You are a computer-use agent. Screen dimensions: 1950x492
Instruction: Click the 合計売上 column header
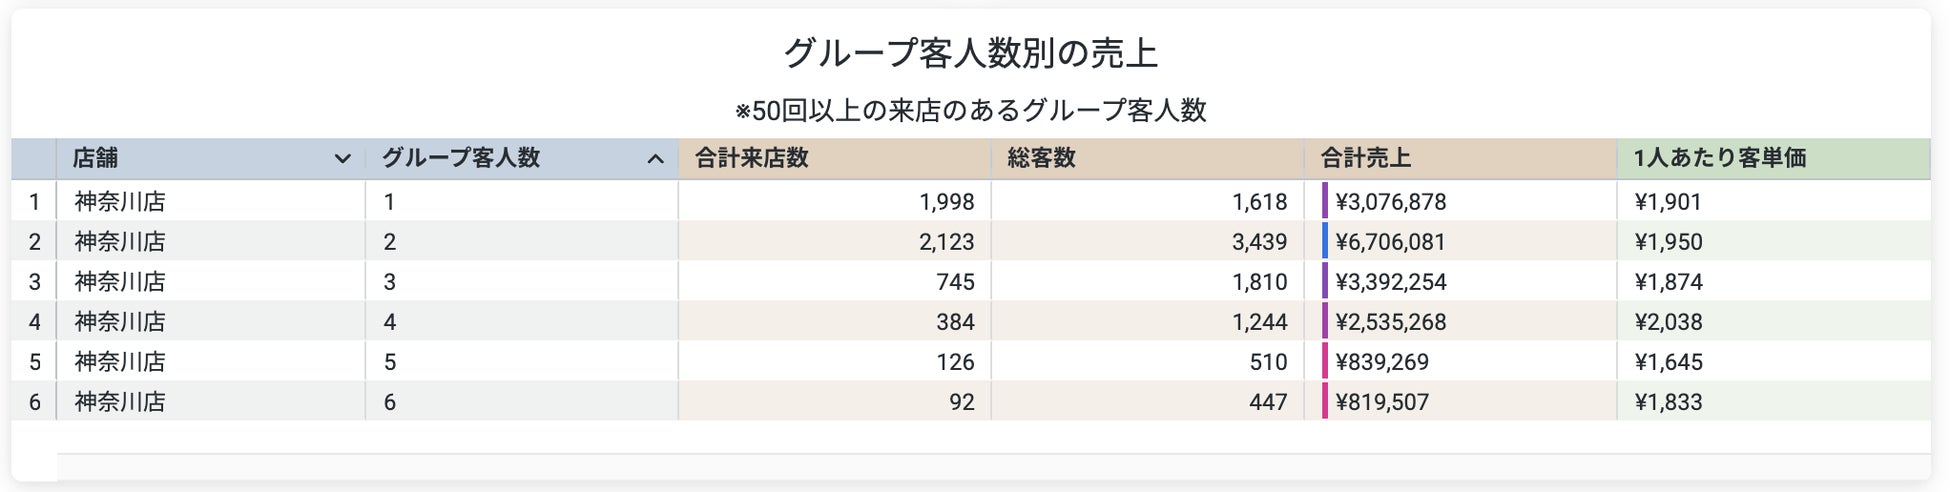pos(1460,159)
